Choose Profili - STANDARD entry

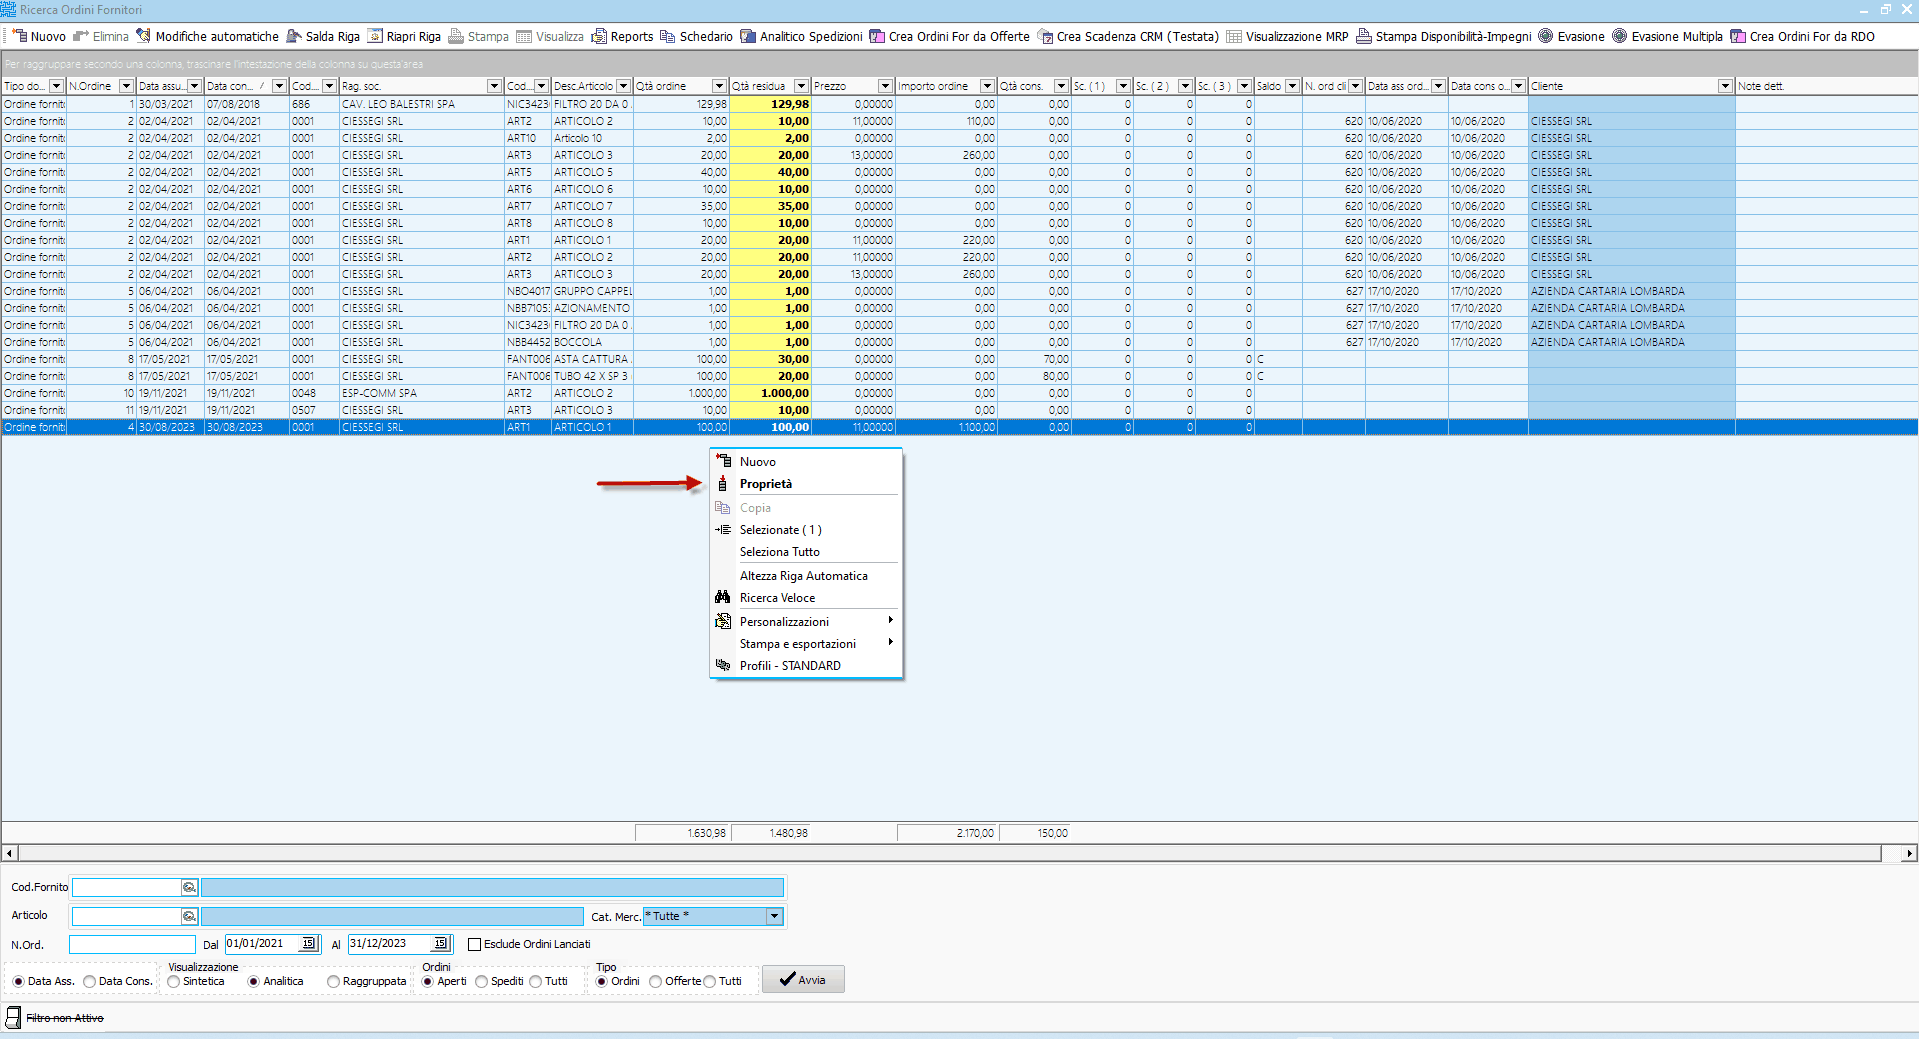806,665
